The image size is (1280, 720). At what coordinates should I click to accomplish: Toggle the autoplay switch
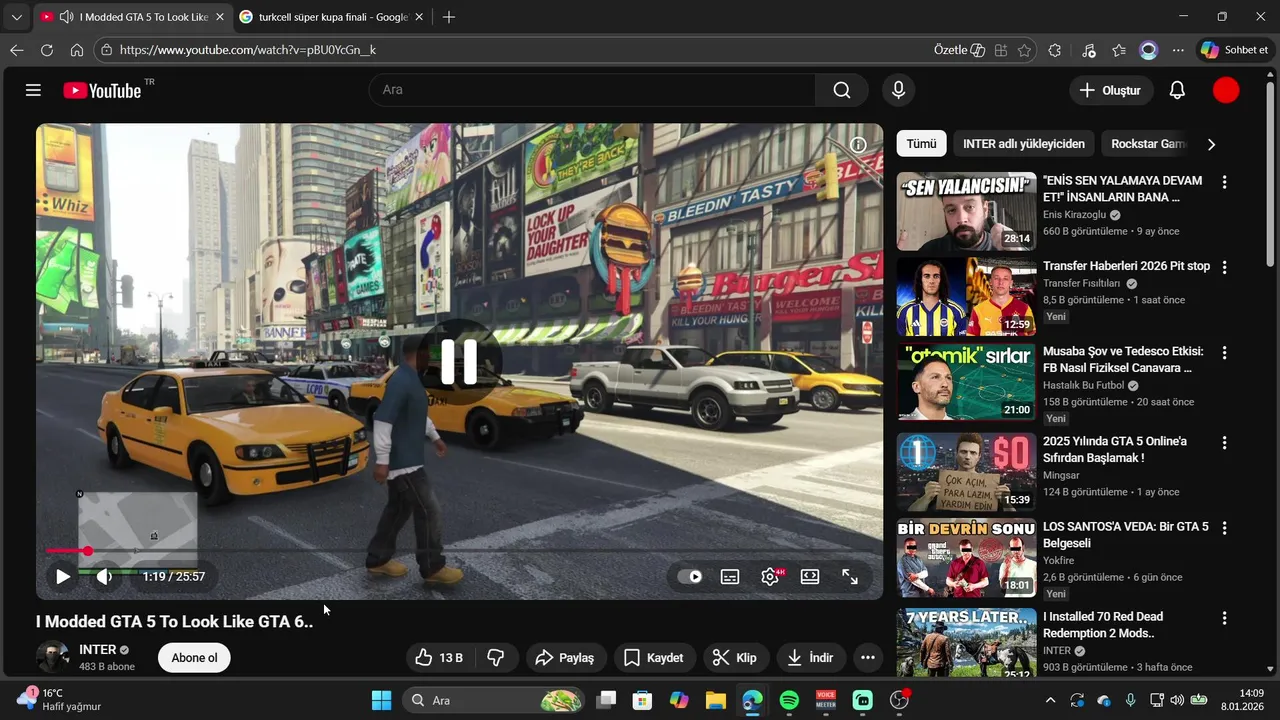(690, 576)
